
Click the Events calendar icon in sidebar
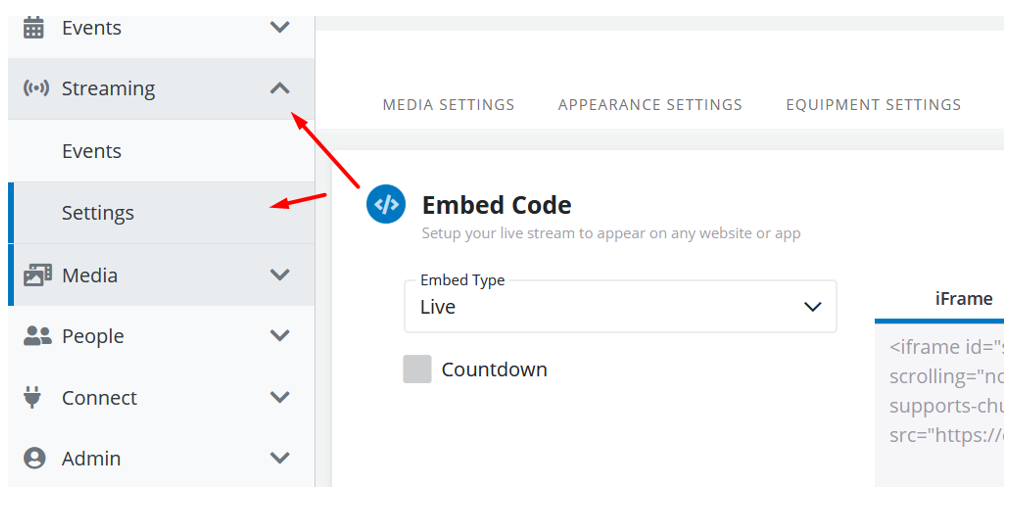[34, 28]
